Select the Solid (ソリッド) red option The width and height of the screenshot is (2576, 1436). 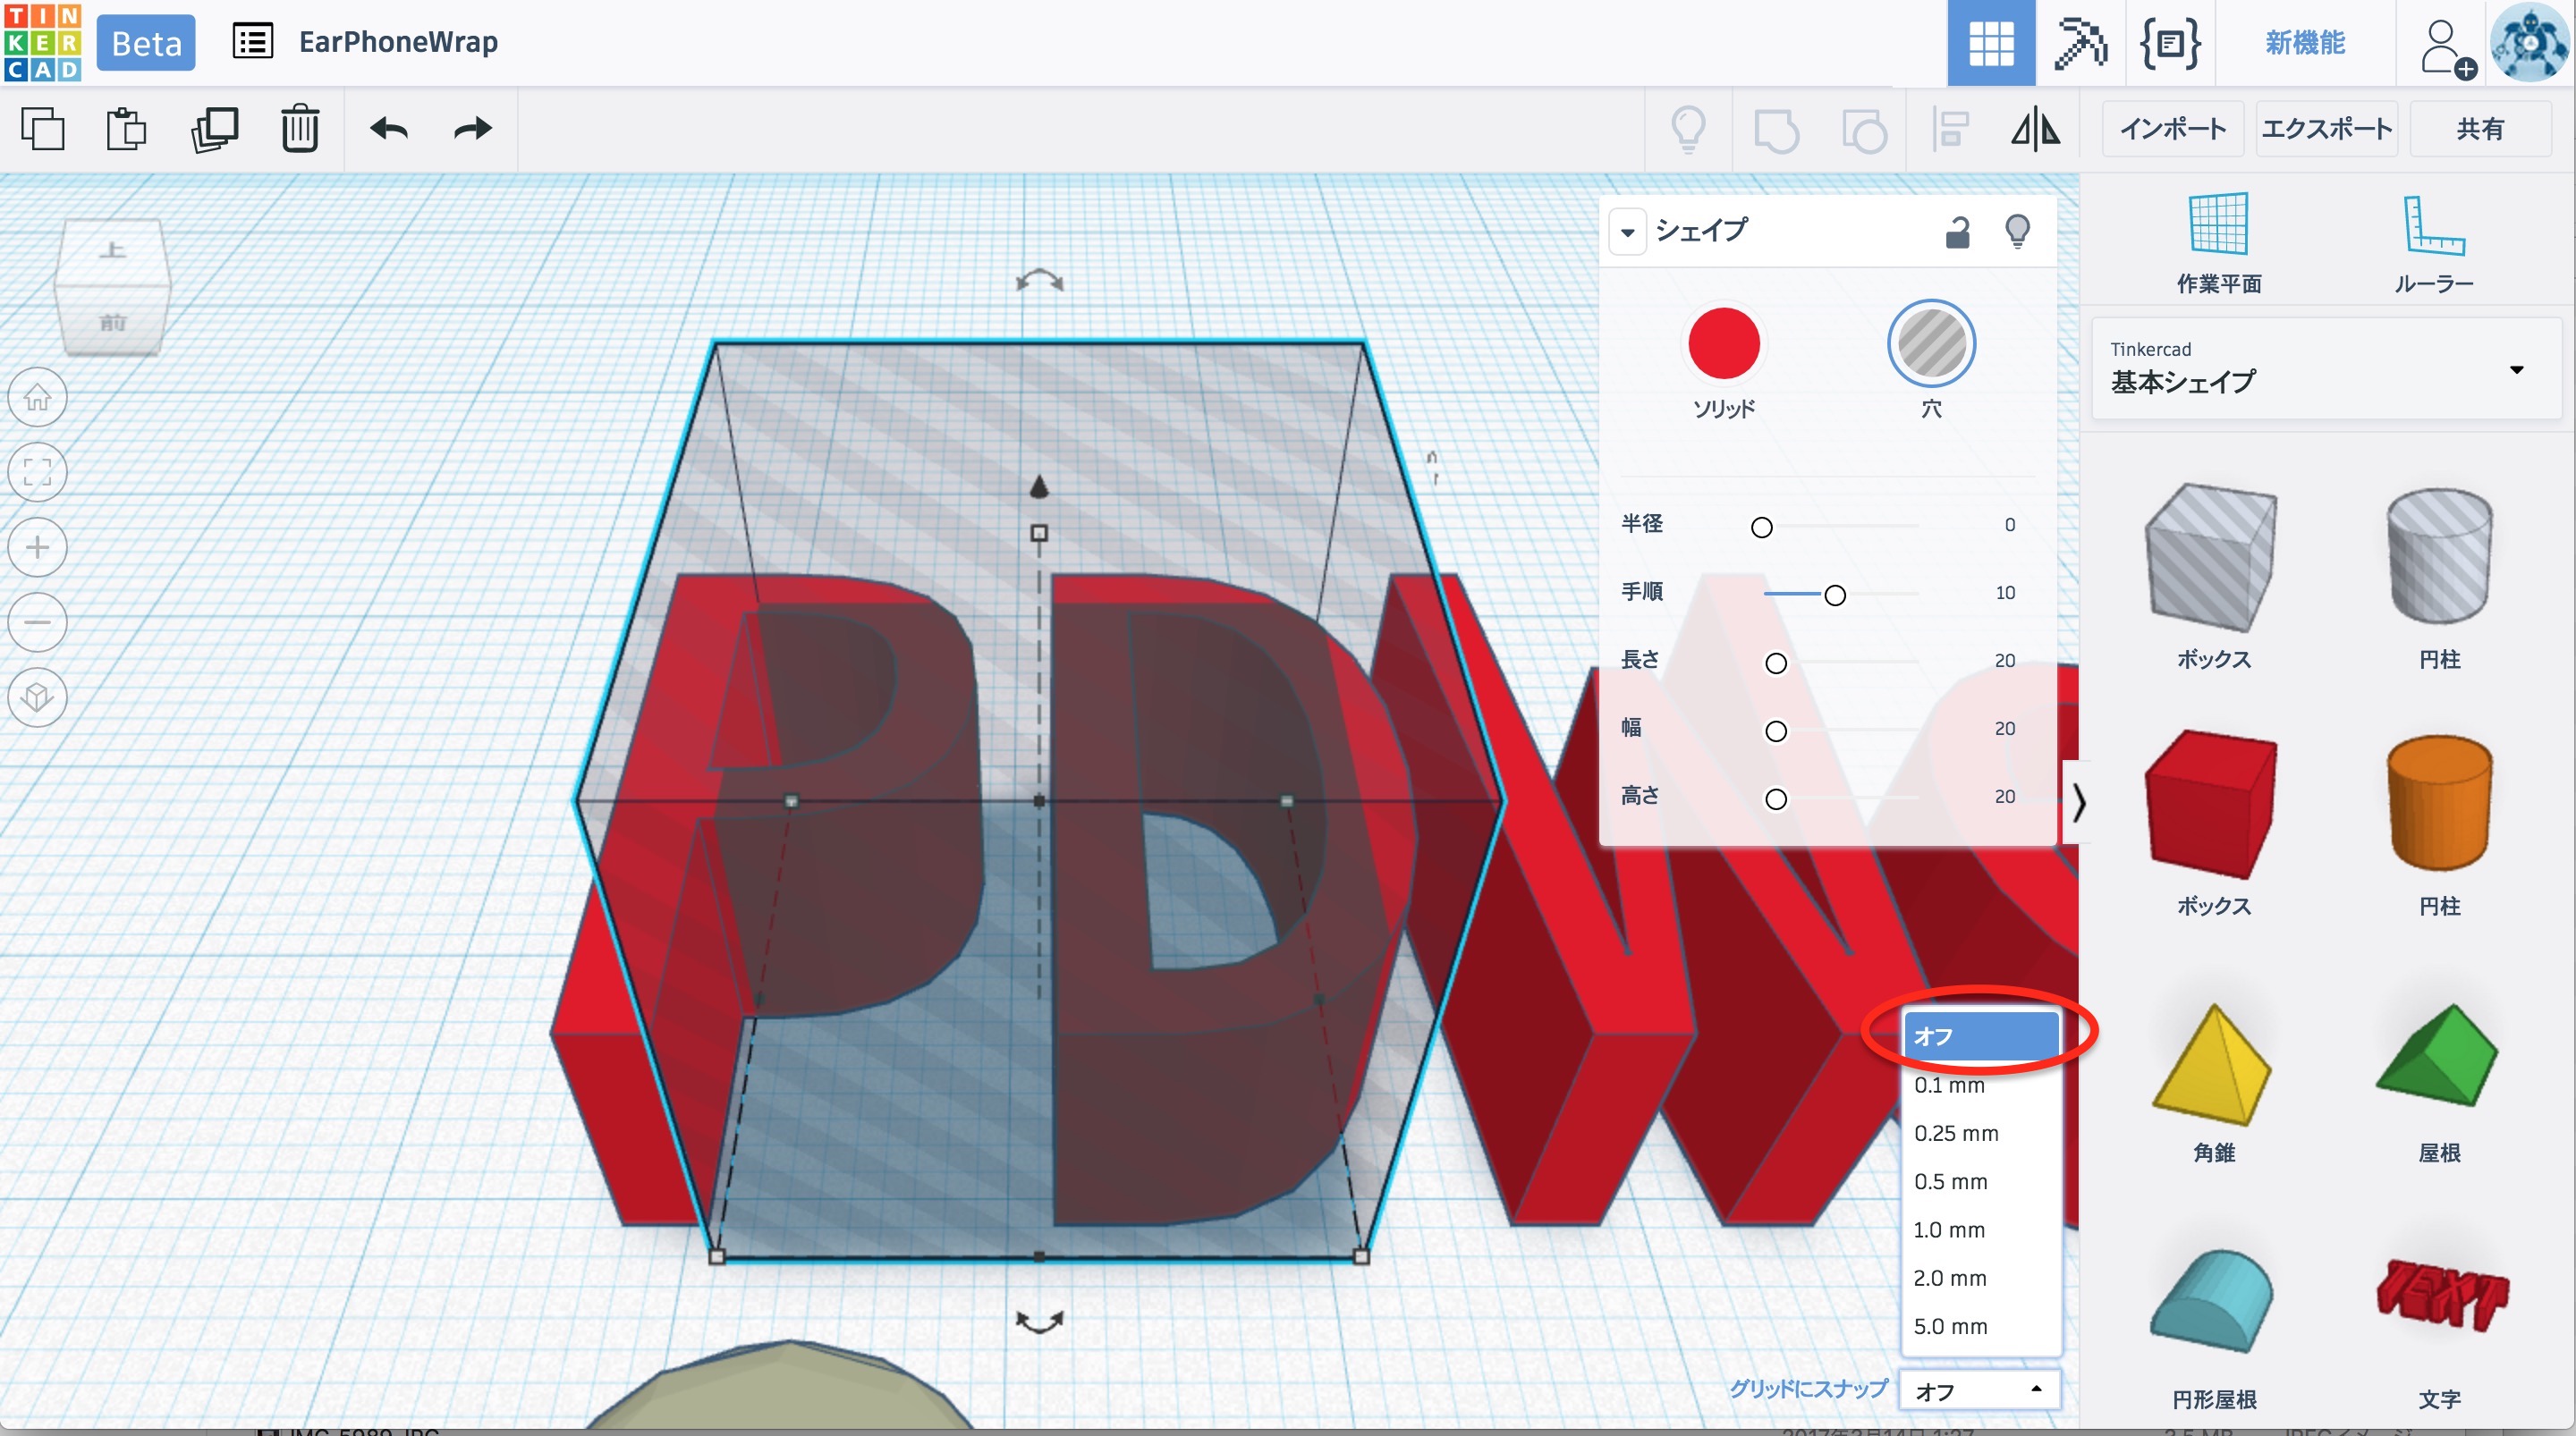tap(1723, 345)
